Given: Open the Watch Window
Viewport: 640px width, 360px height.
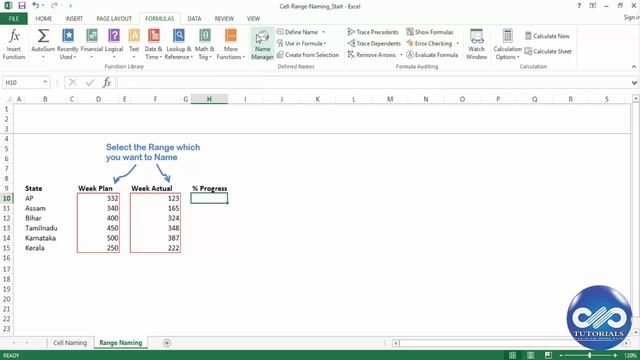Looking at the screenshot, I should (x=476, y=44).
